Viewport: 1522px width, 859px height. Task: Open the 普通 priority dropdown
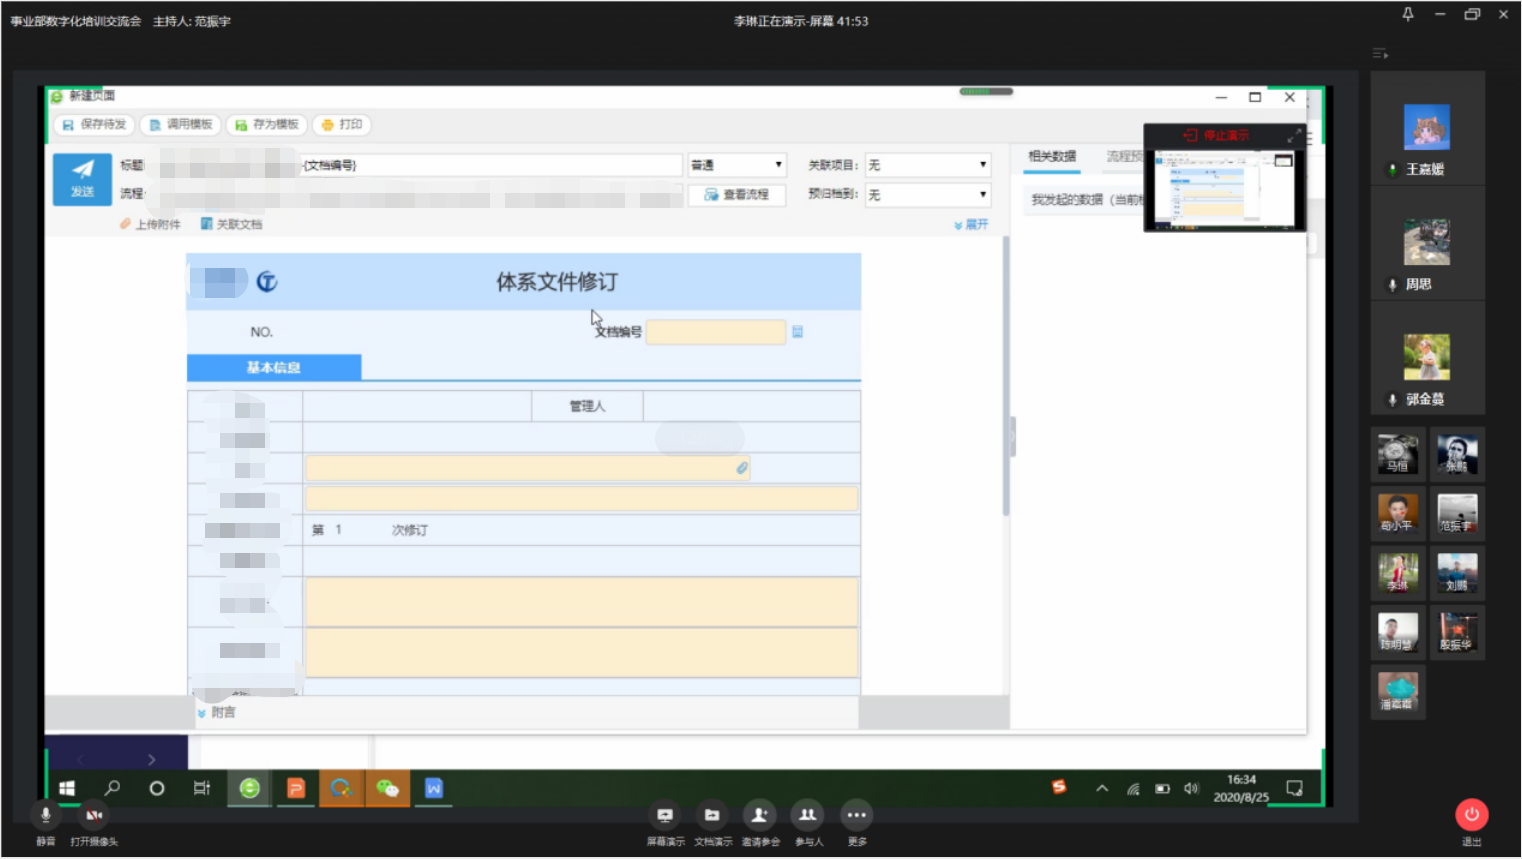pyautogui.click(x=737, y=165)
